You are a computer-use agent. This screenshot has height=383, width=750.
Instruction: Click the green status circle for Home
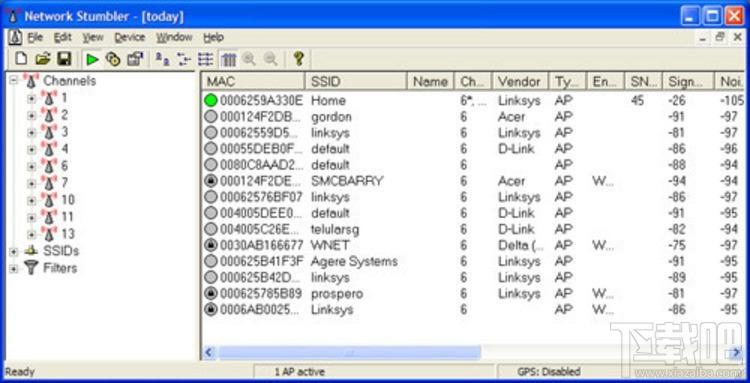[210, 100]
